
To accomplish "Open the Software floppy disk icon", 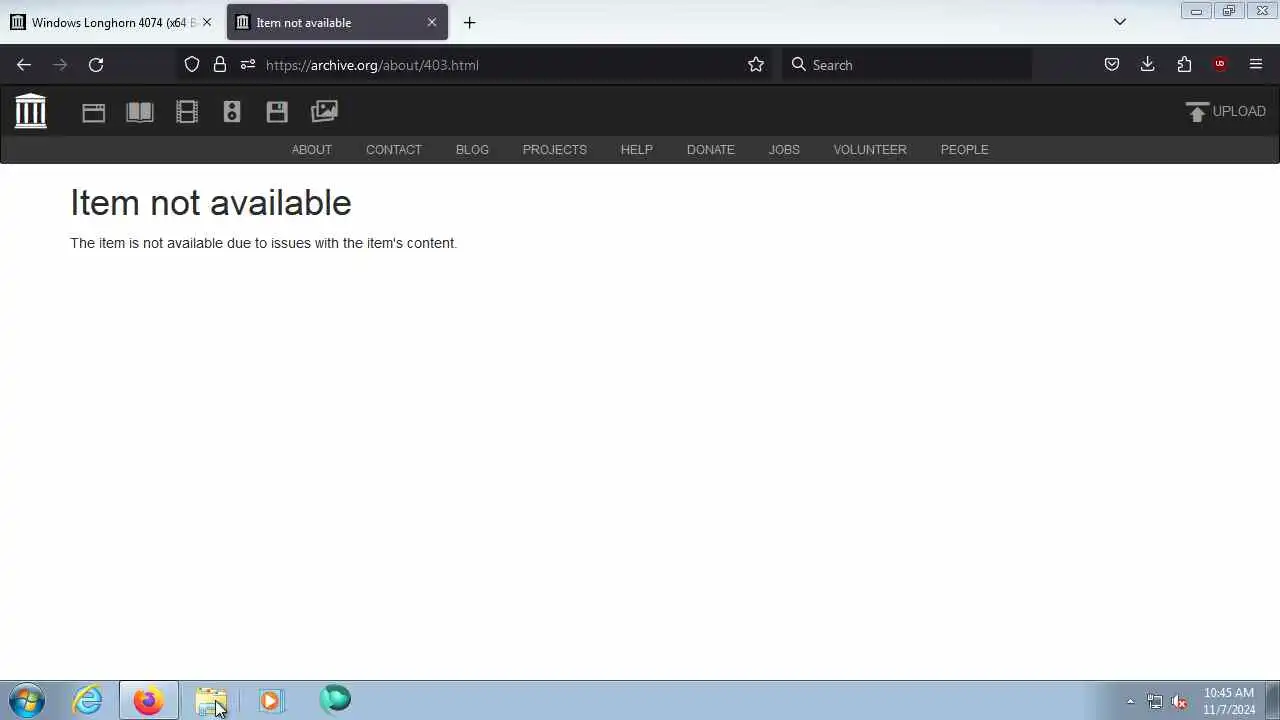I will click(x=277, y=112).
